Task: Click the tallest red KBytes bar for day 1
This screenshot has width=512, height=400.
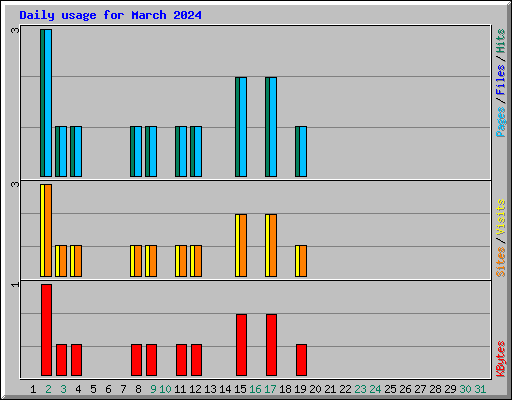Action: coord(46,330)
